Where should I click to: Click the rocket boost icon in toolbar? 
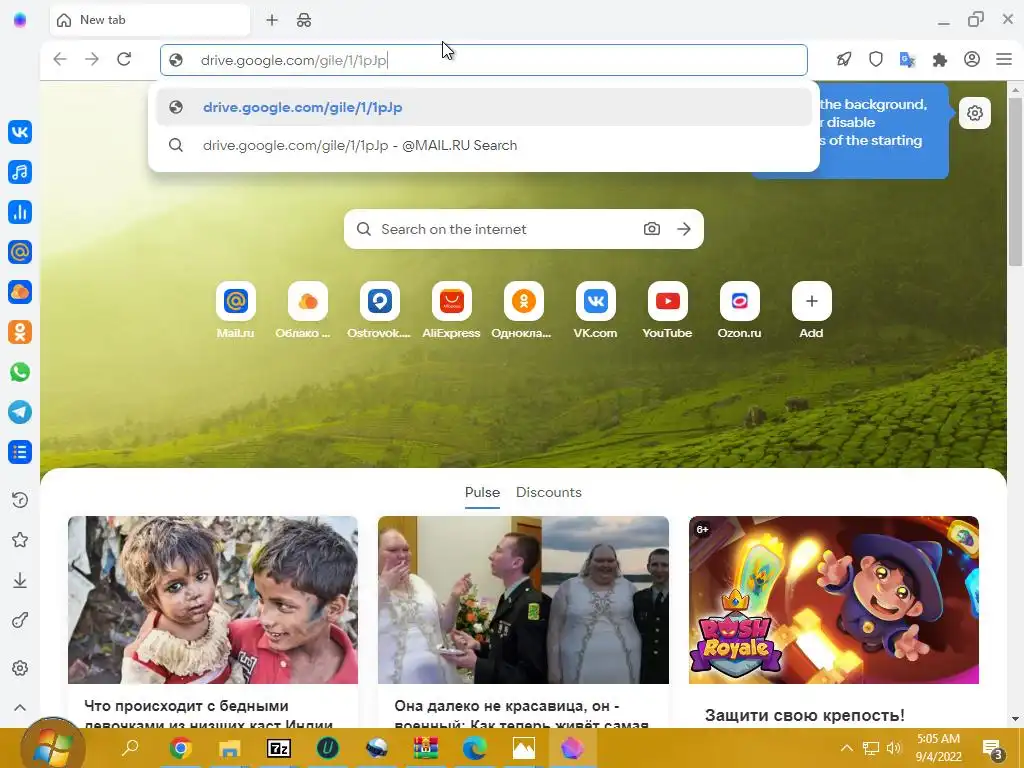[844, 59]
